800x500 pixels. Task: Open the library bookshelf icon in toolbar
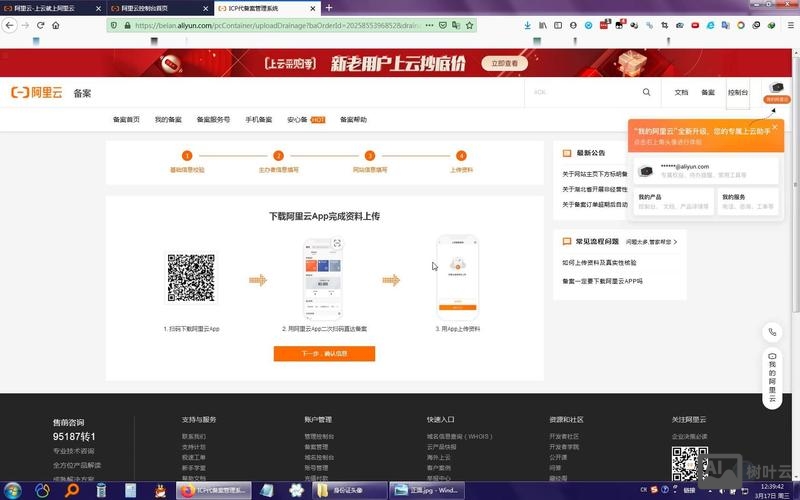[542, 25]
